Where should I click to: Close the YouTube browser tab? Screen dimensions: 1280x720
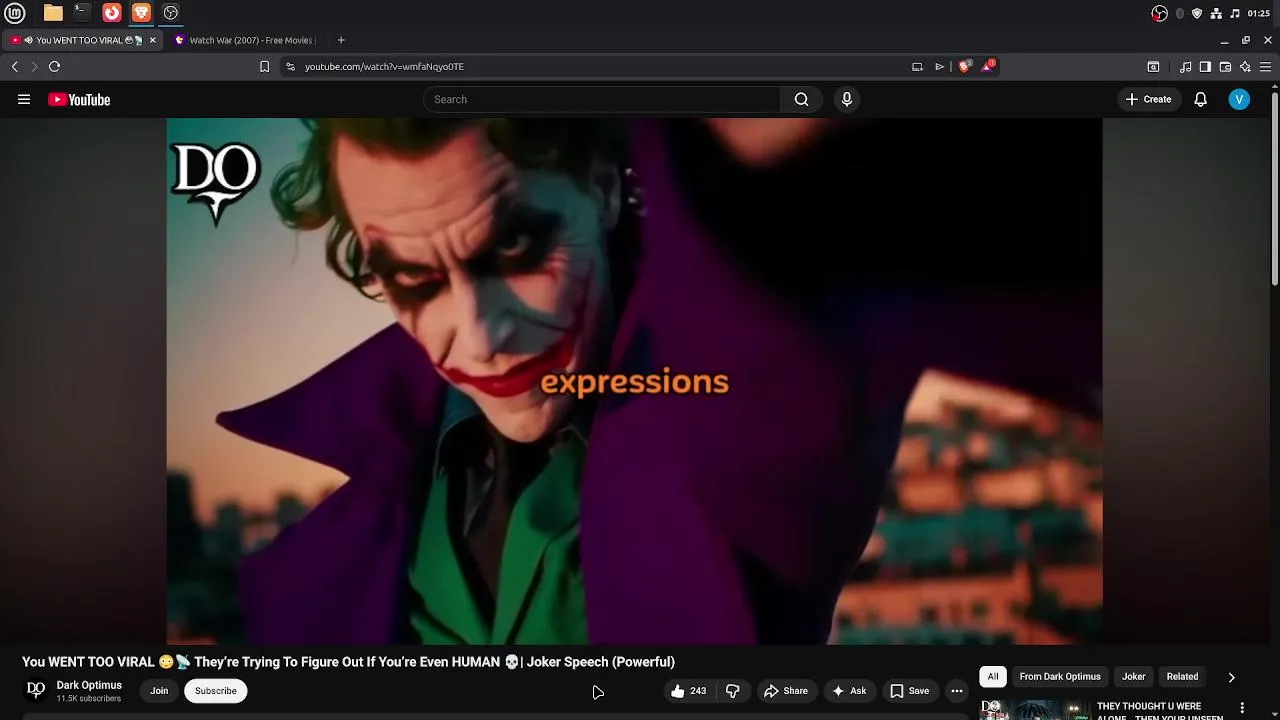[153, 40]
